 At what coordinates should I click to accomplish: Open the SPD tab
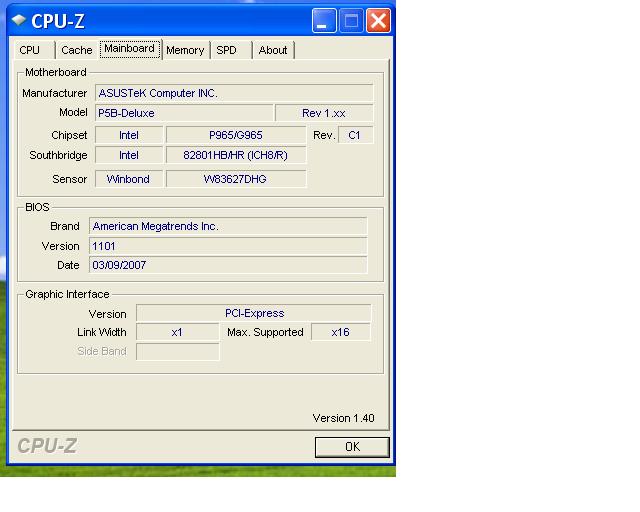click(x=230, y=50)
